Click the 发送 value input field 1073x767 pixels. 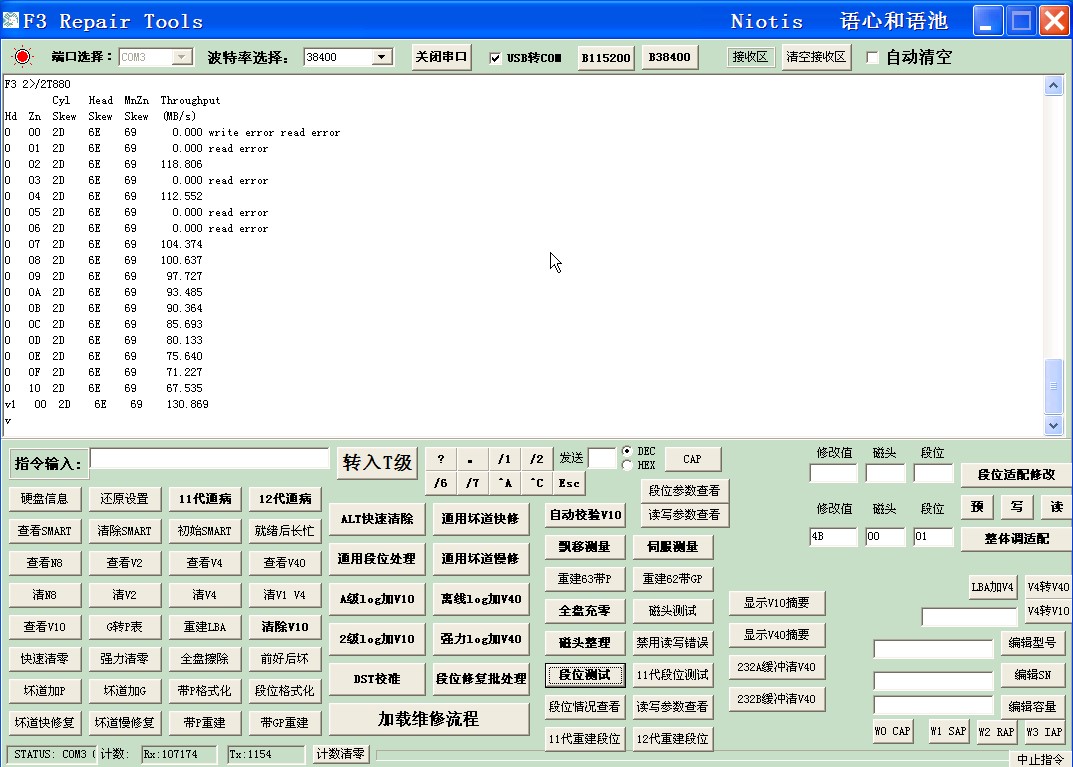(x=602, y=458)
